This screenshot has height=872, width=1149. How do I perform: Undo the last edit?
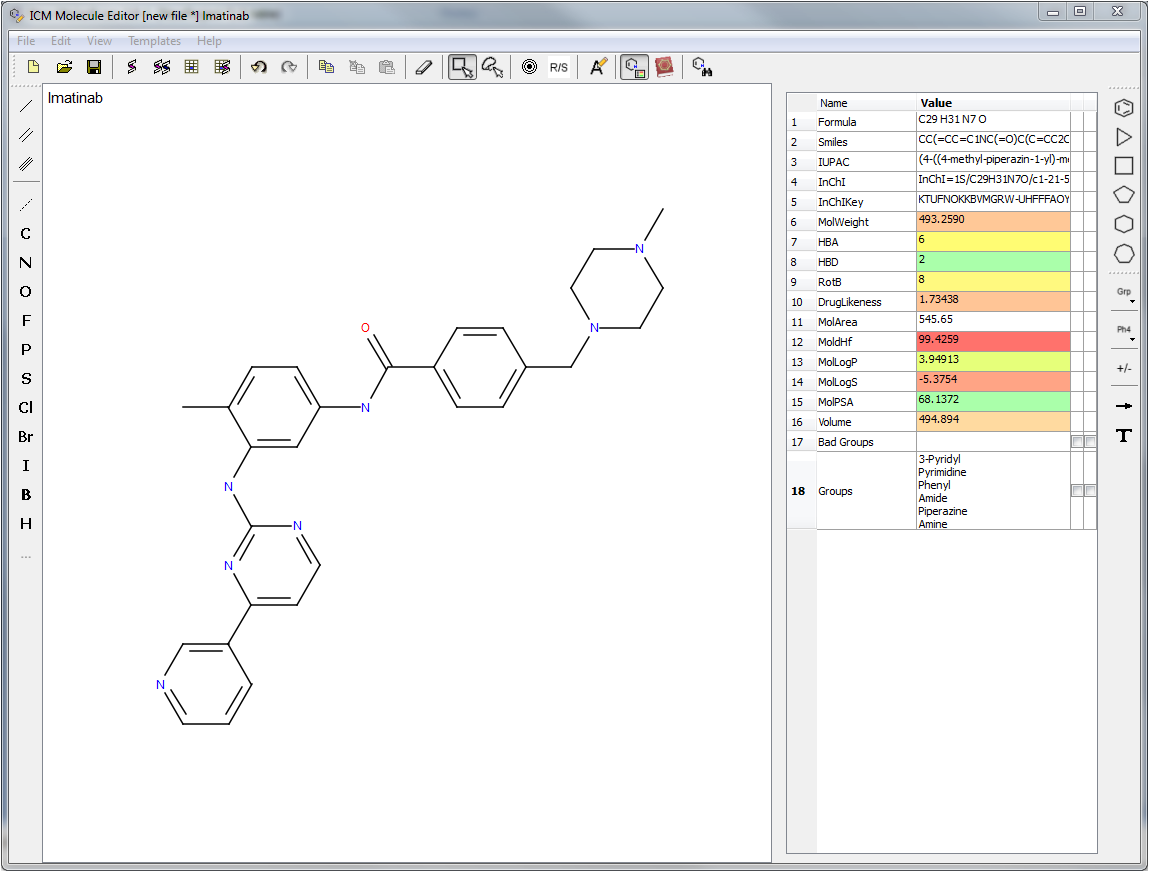point(259,67)
